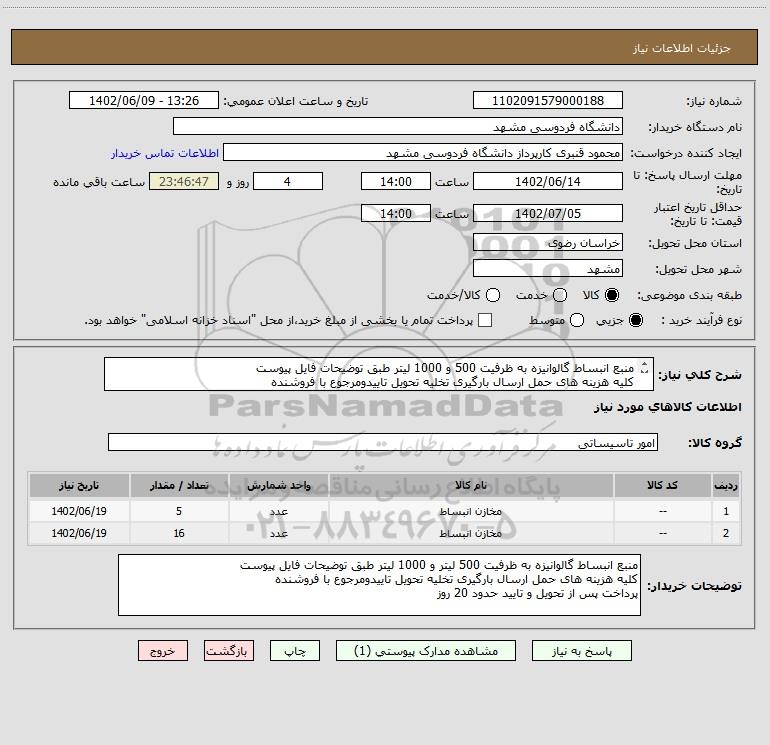The height and width of the screenshot is (745, 770).
Task: Click the شهر محل تحویل field مشهد
Action: pos(548,268)
